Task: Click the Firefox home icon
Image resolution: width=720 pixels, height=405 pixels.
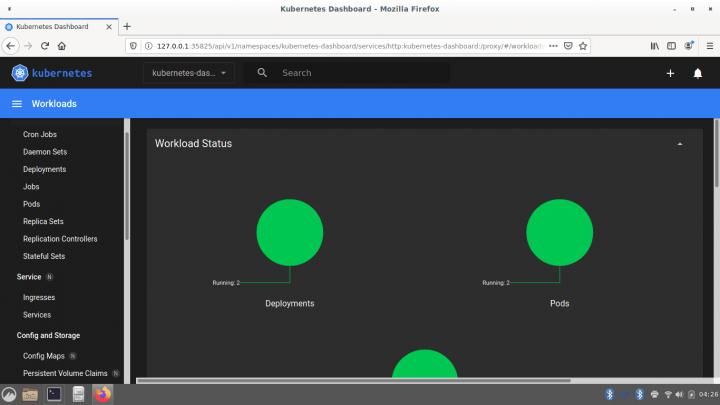Action: [x=62, y=46]
